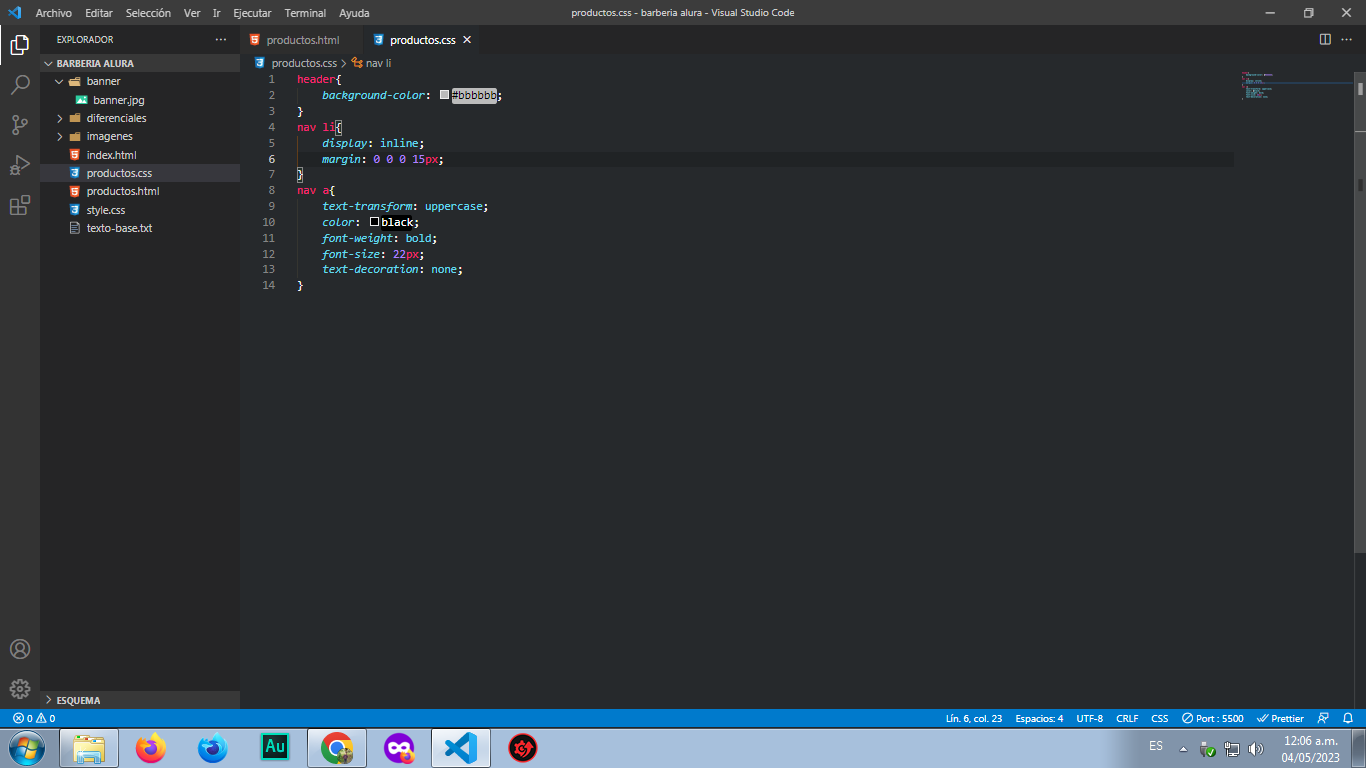Screen dimensions: 1366x768
Task: Click Lín. 6, col. 23 cursor position
Action: pyautogui.click(x=974, y=718)
